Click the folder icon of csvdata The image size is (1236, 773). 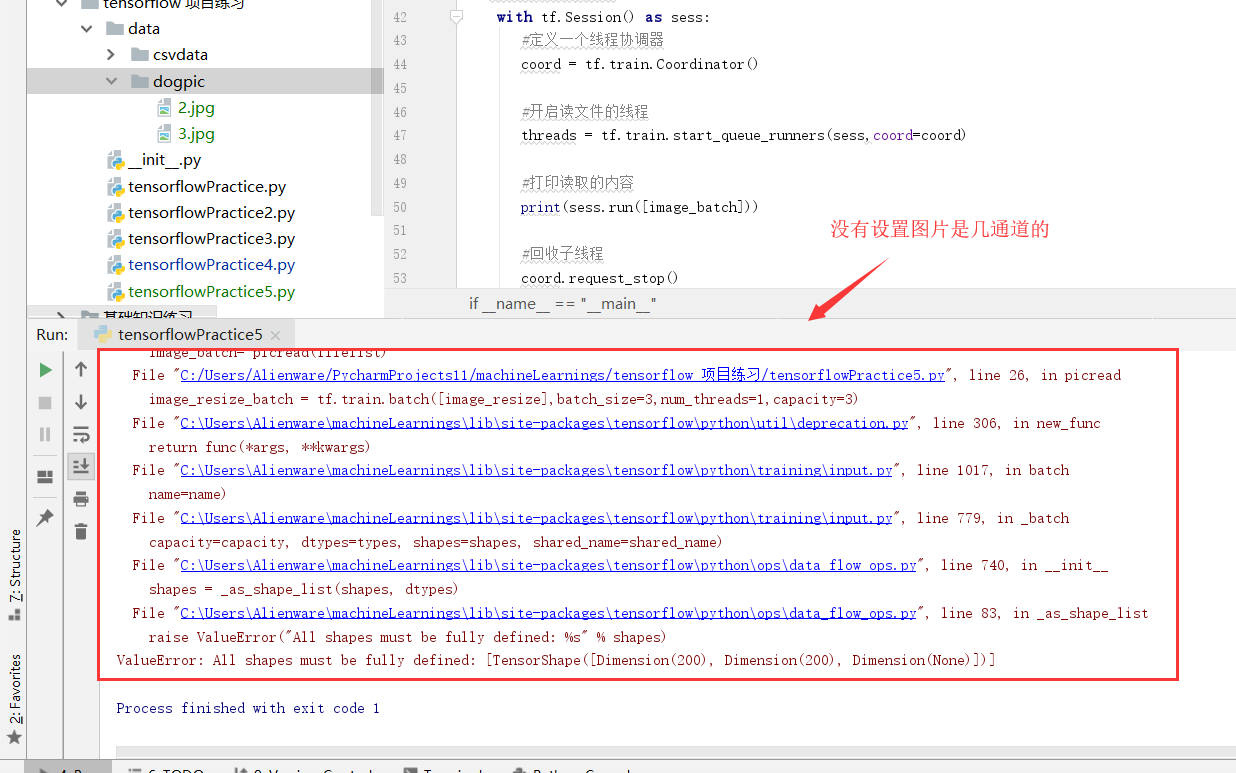tap(139, 55)
